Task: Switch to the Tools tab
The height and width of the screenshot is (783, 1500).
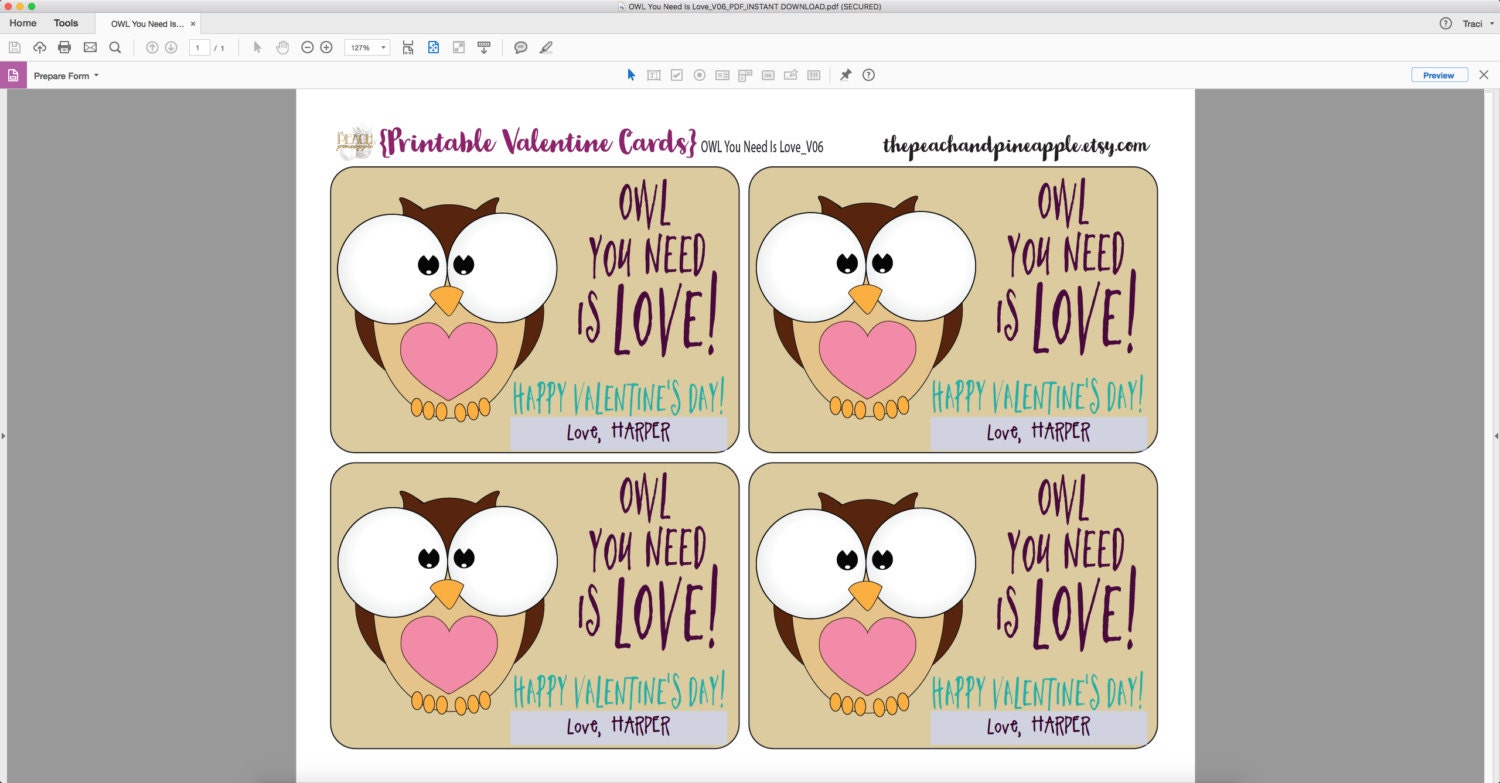Action: [65, 22]
